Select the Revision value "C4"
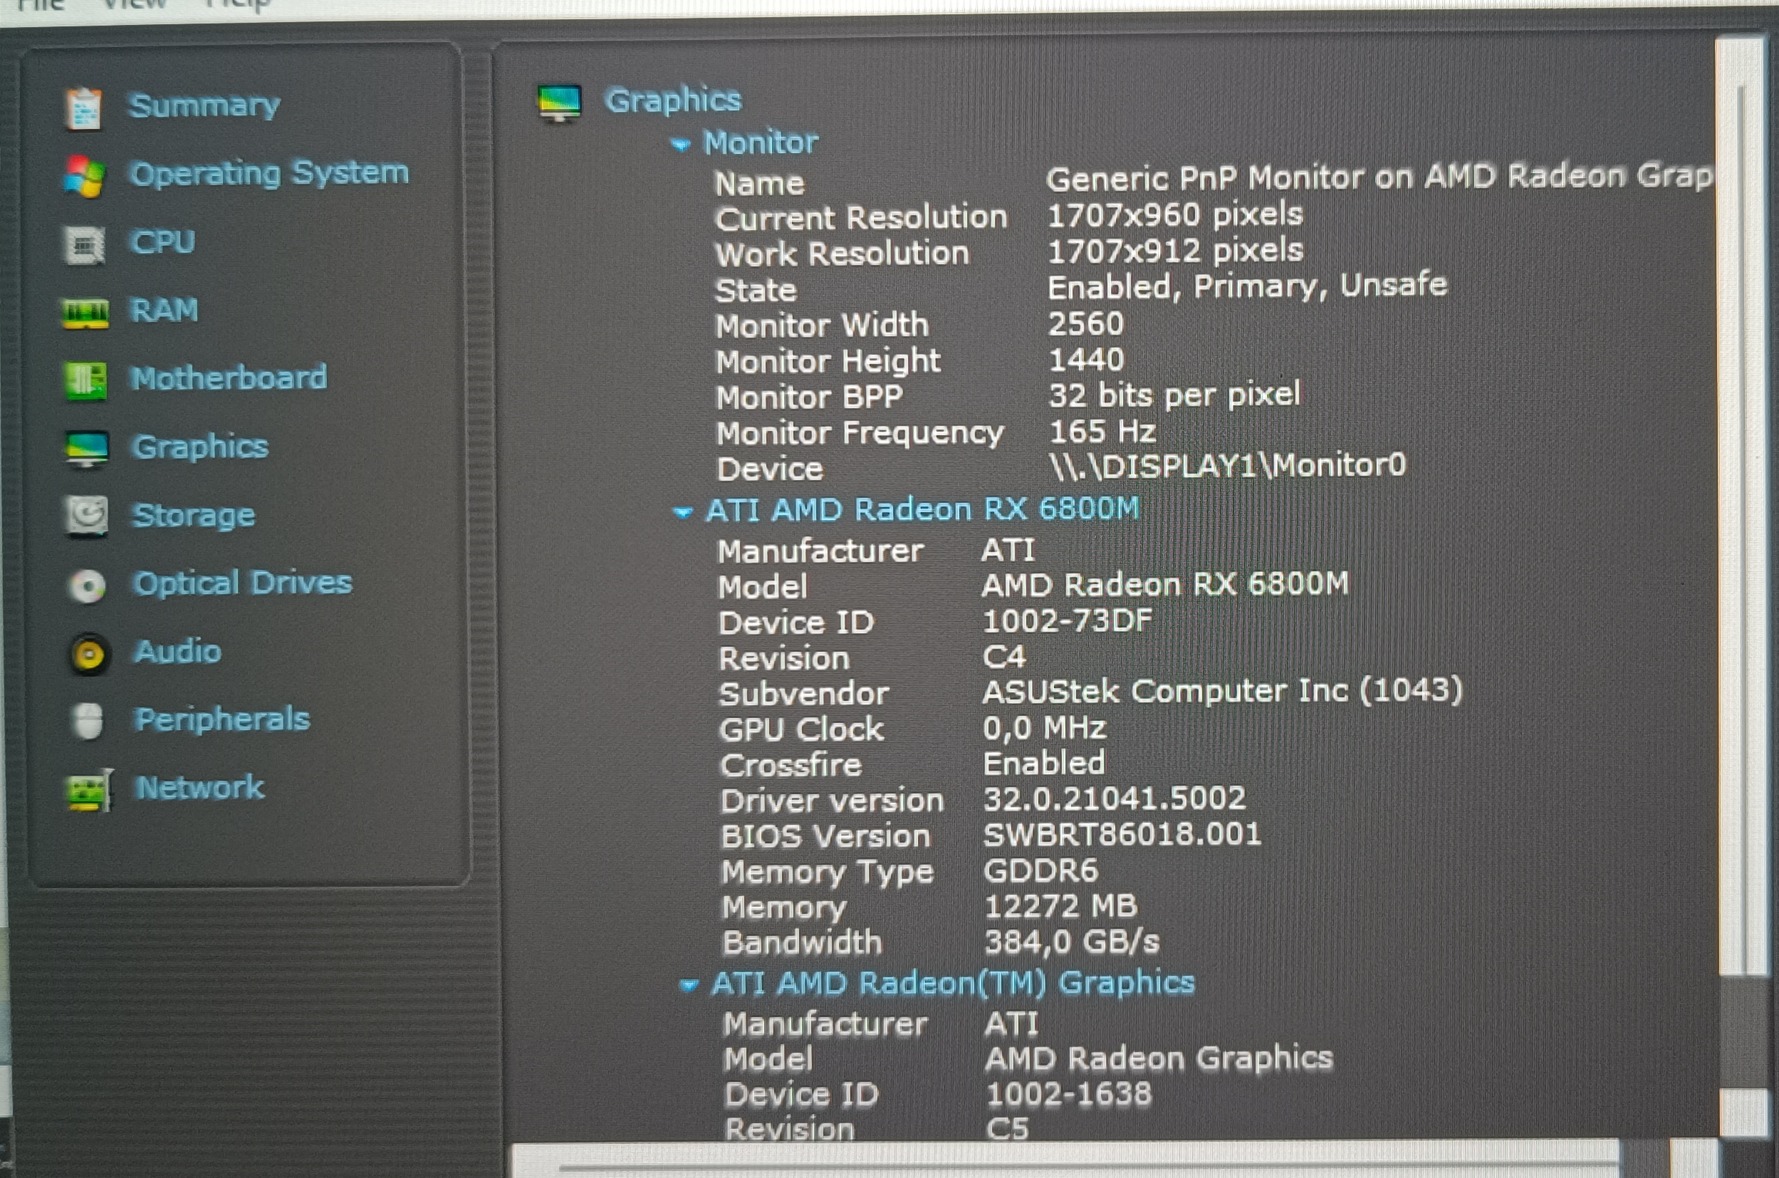 coord(1005,657)
